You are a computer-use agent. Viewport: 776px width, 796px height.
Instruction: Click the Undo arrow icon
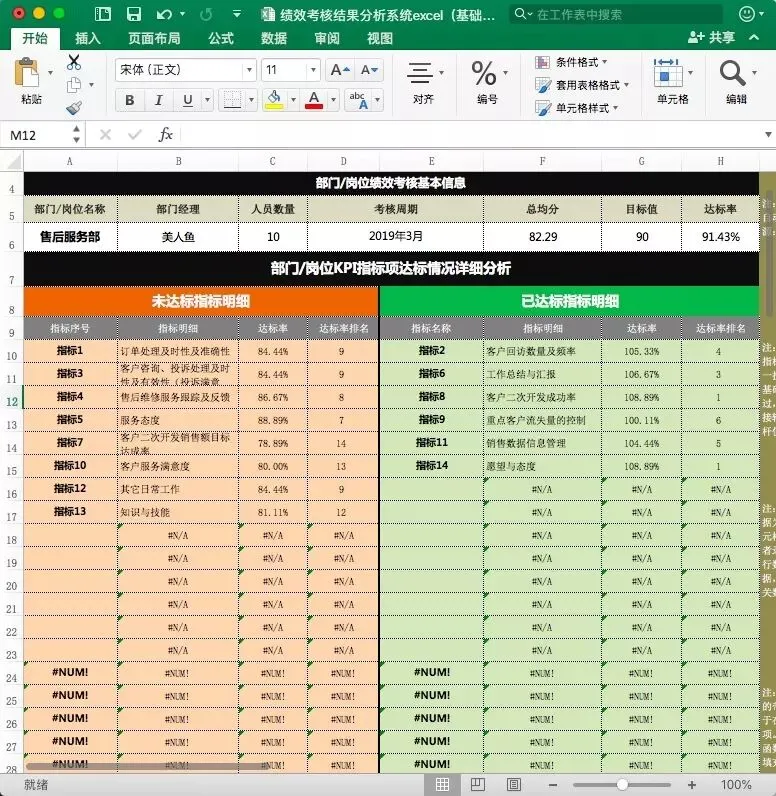coord(164,14)
